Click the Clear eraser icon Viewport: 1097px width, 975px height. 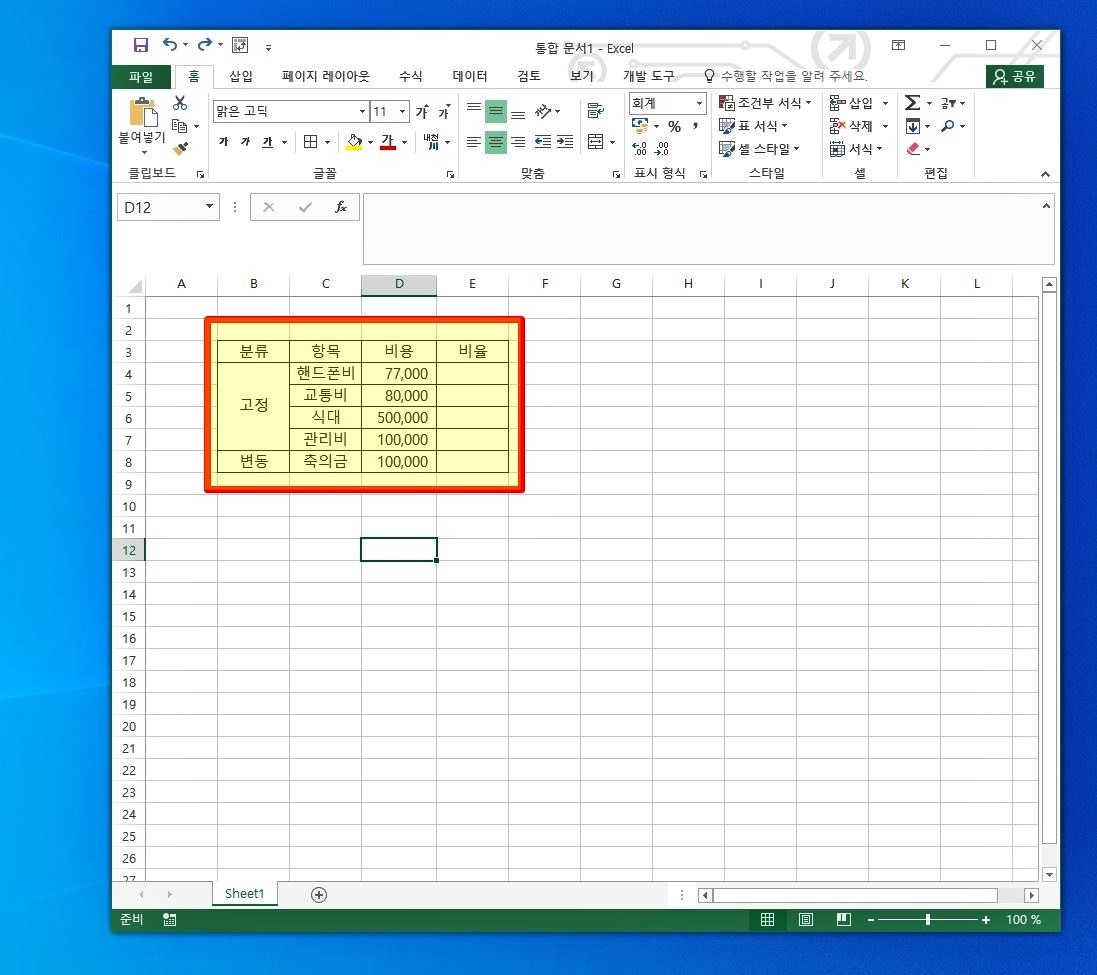(x=913, y=148)
